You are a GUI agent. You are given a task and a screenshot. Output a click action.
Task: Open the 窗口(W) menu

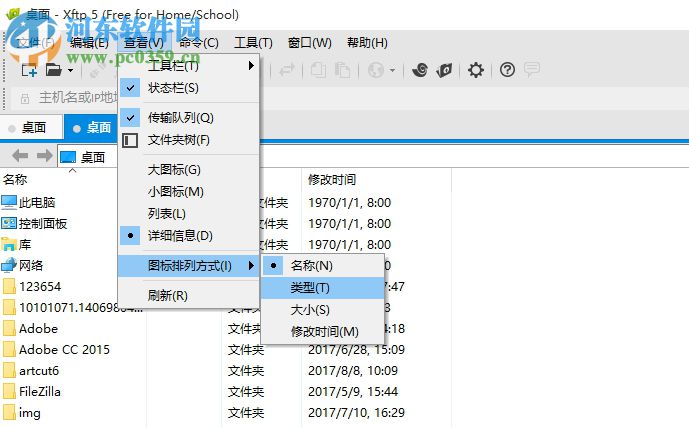point(309,43)
